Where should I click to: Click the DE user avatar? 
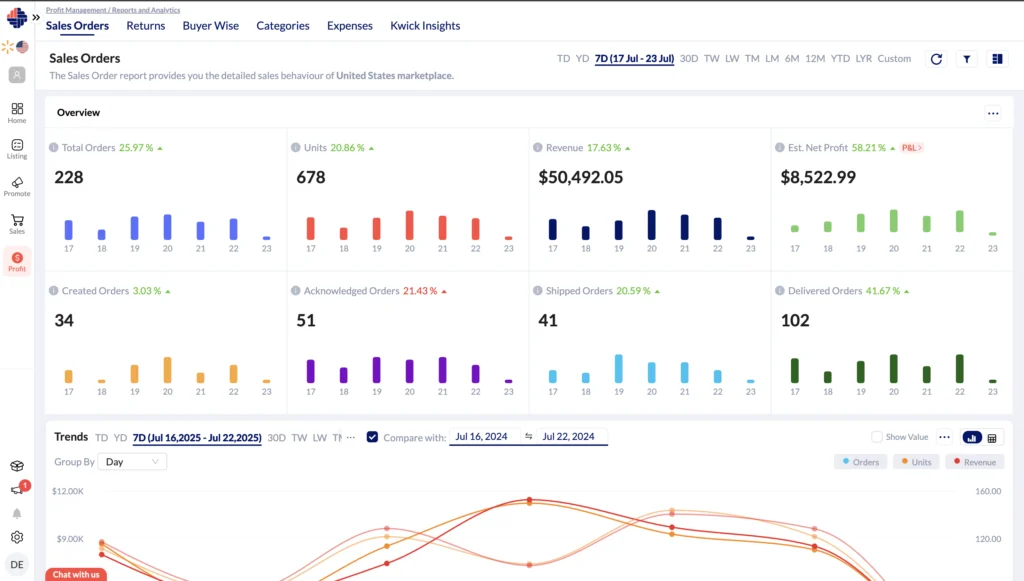(17, 565)
